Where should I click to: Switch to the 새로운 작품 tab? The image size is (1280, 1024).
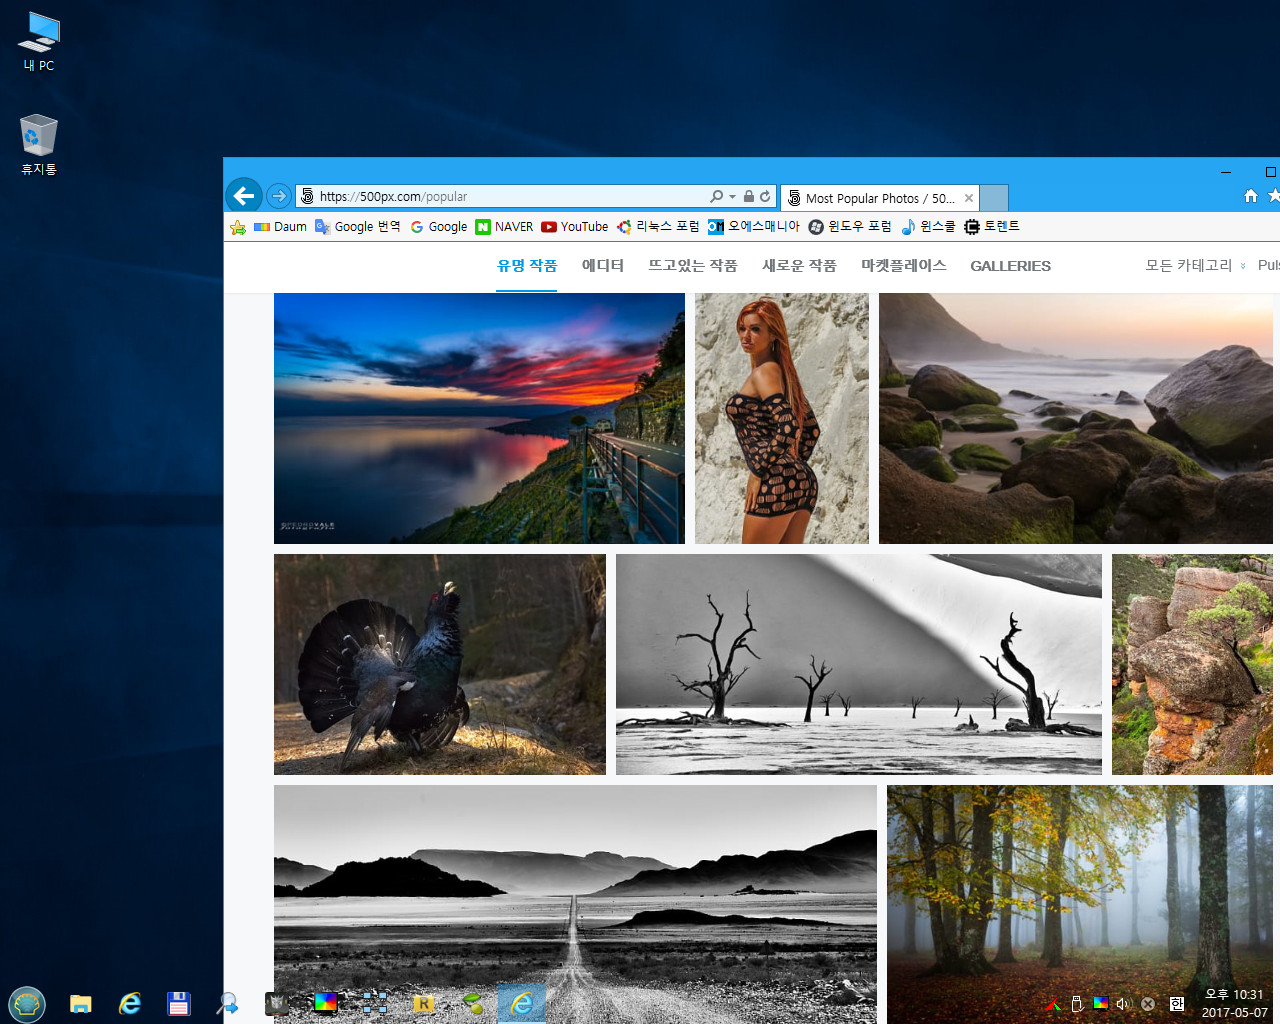[799, 266]
